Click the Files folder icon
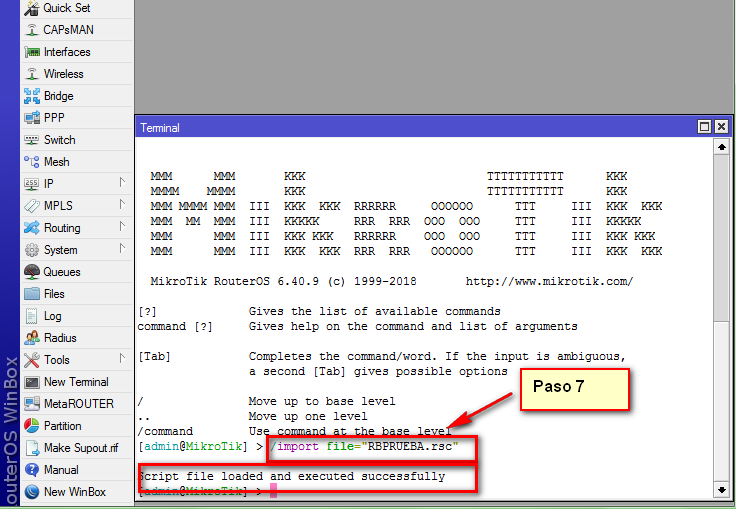 [x=31, y=294]
